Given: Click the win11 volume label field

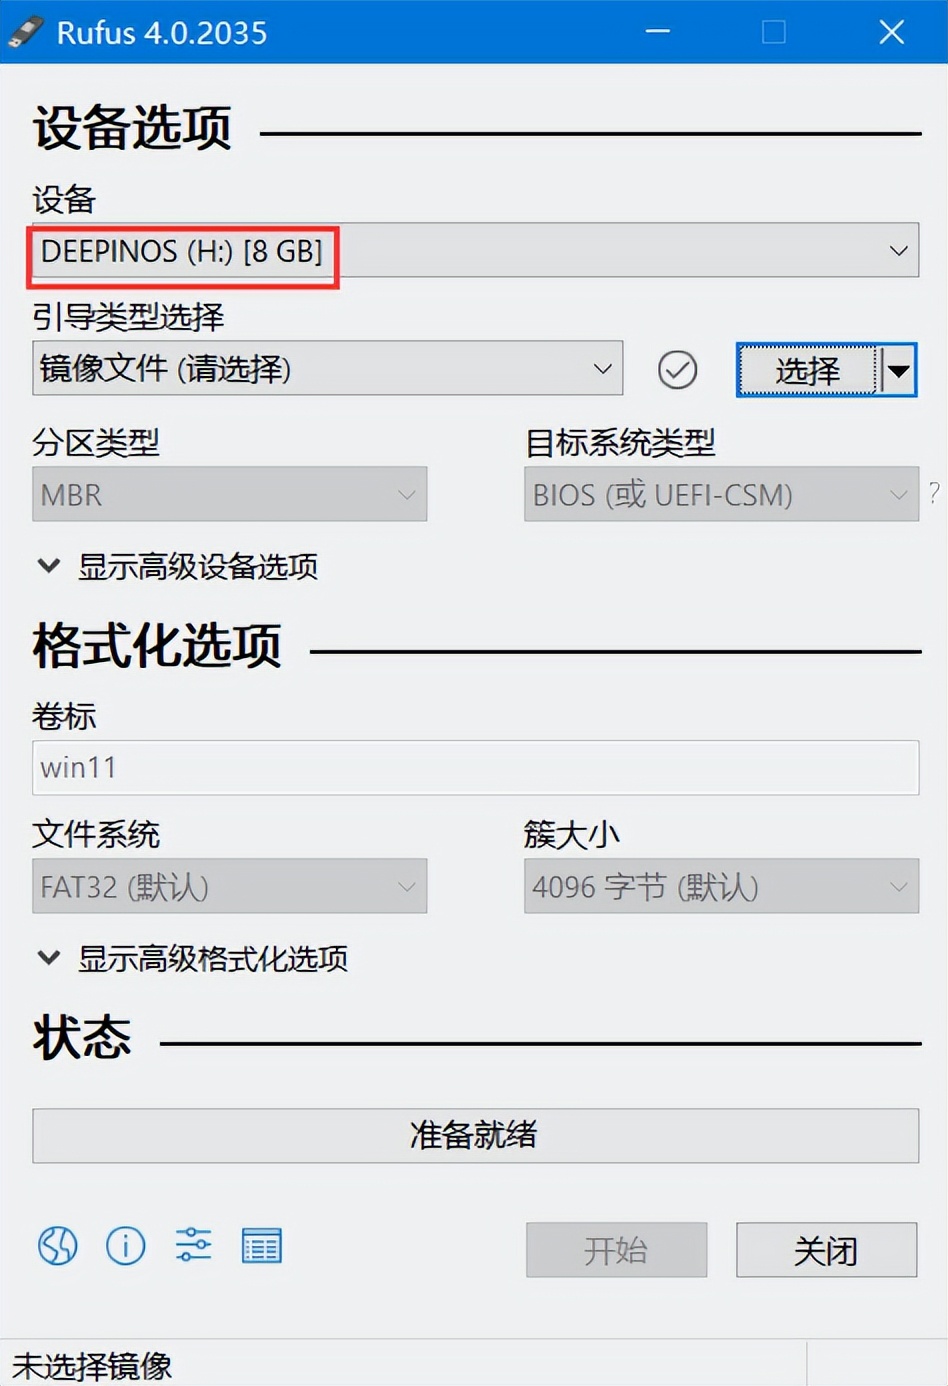Looking at the screenshot, I should (475, 768).
